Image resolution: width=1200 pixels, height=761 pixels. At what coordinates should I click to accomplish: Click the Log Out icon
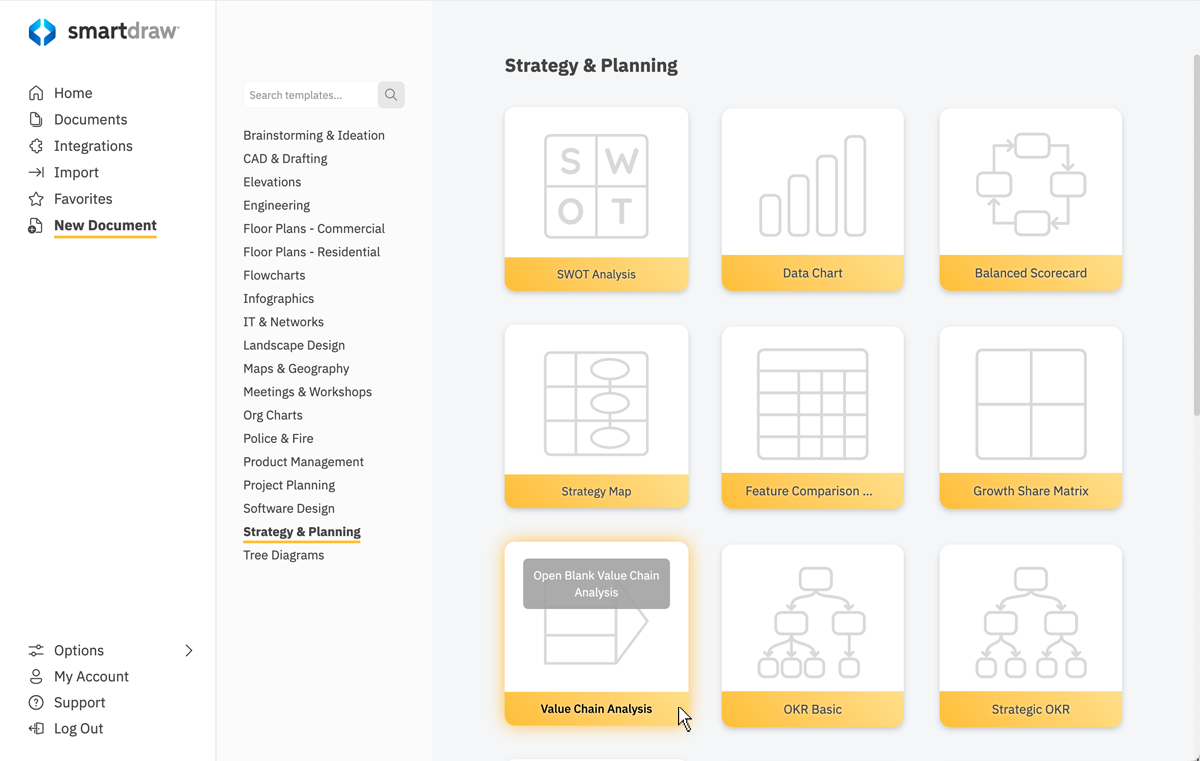coord(36,728)
